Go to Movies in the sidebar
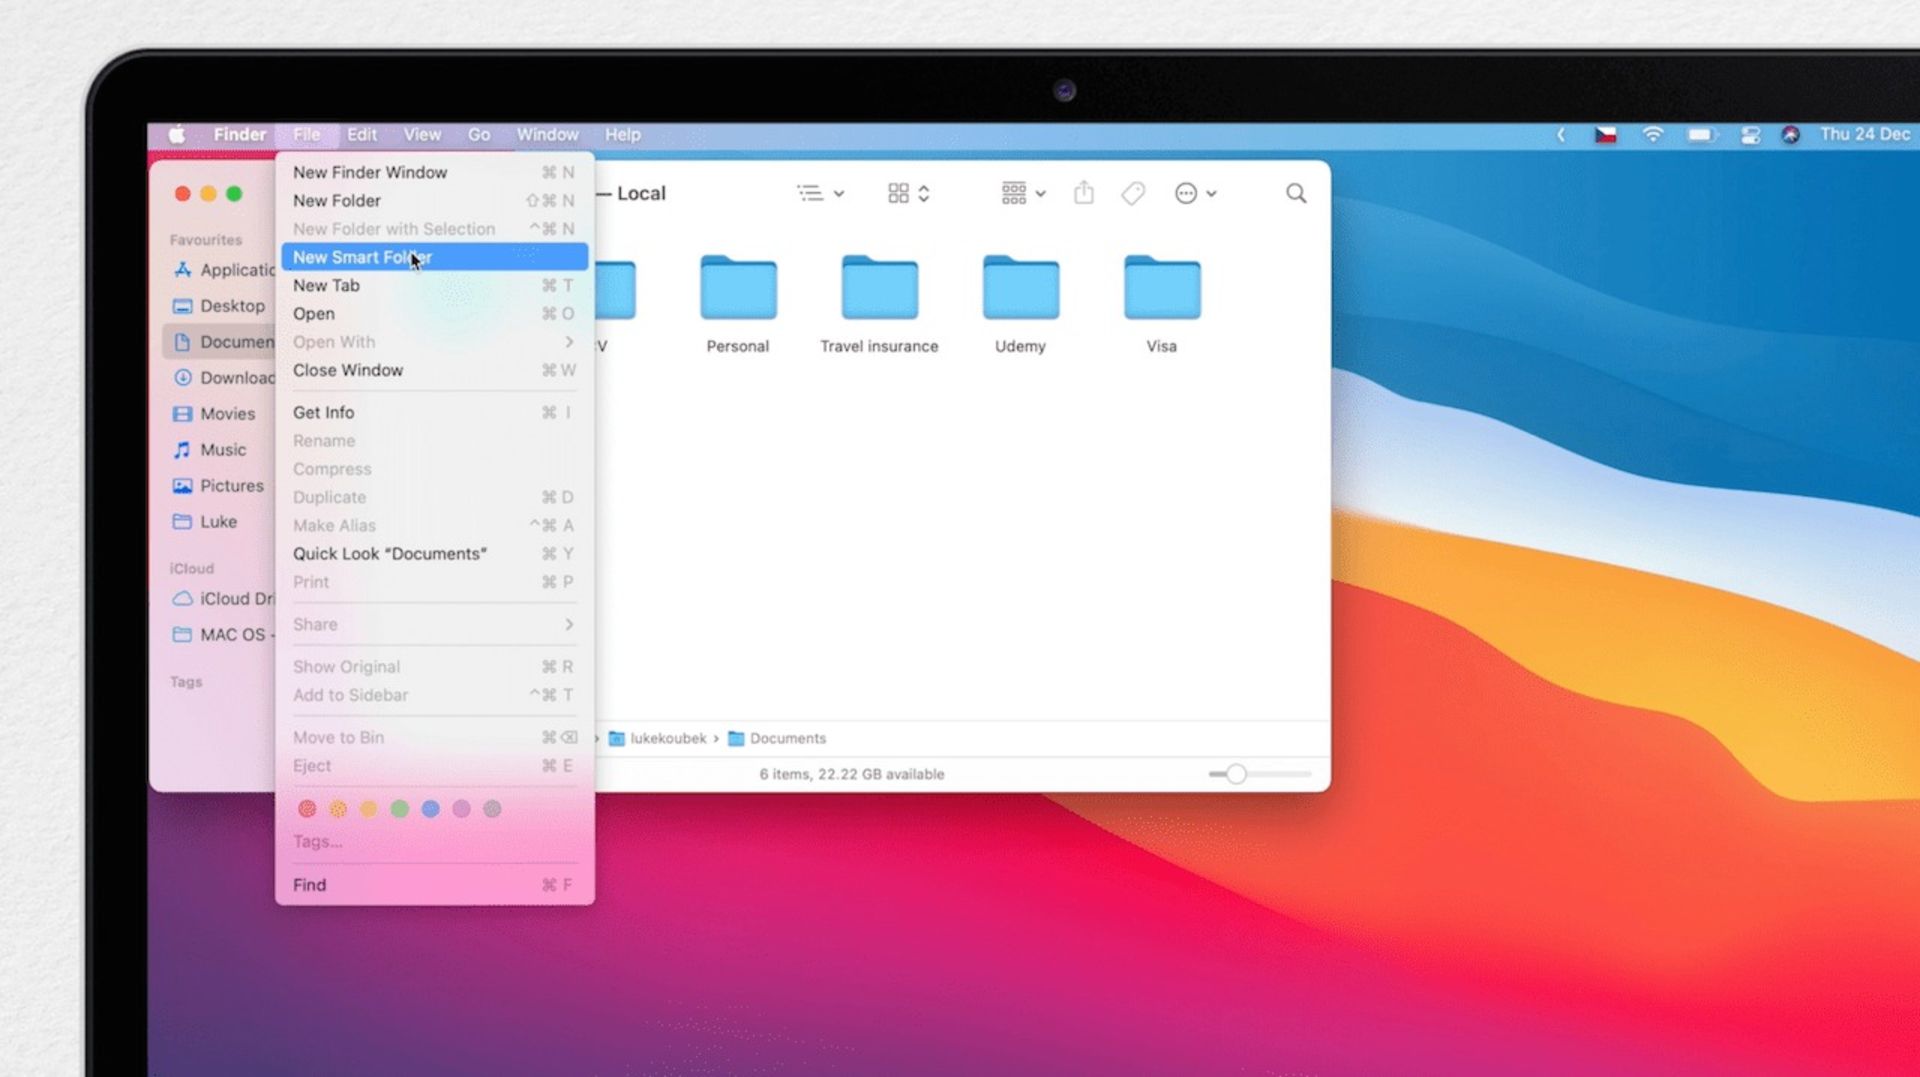 tap(227, 414)
